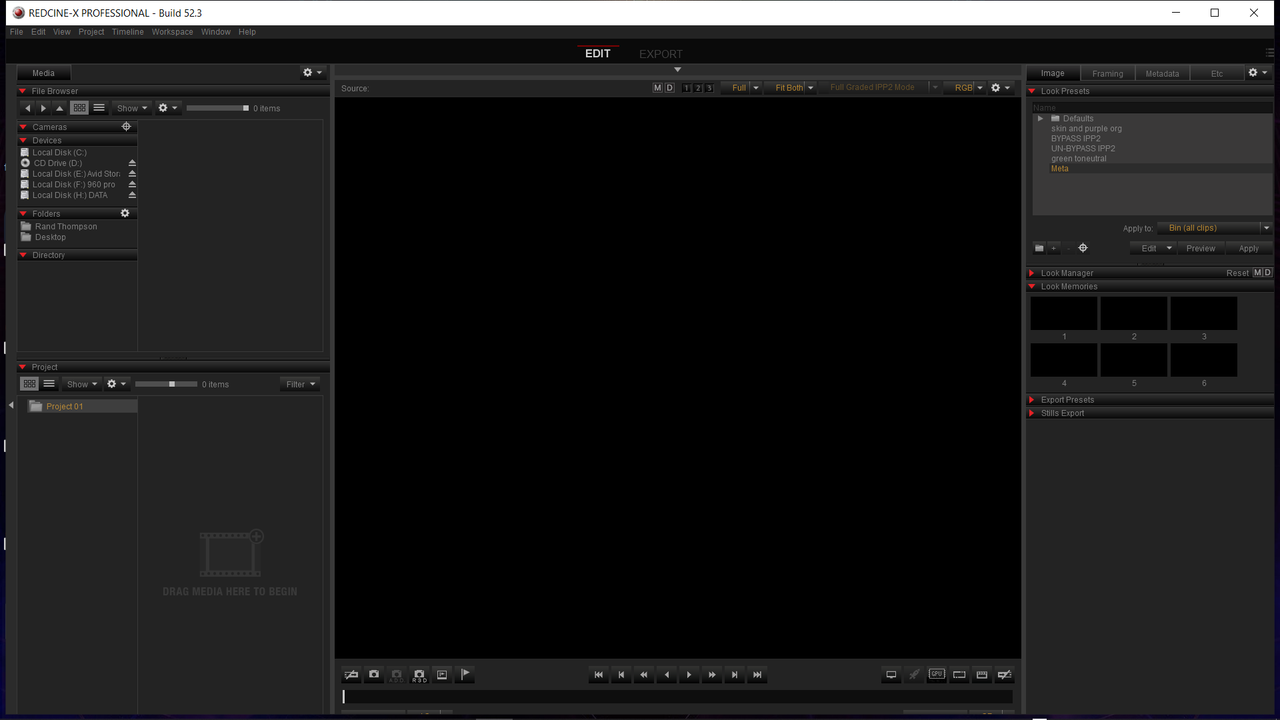Click the target icon beside Cameras
Viewport: 1280px width, 720px height.
(126, 127)
